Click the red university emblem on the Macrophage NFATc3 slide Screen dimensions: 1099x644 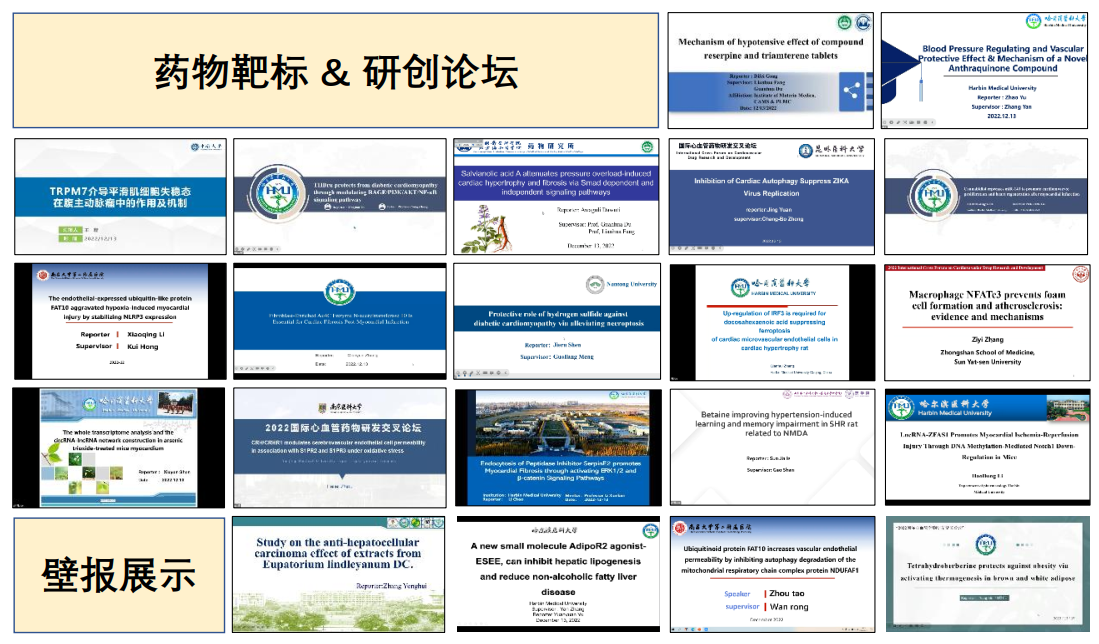(1079, 274)
